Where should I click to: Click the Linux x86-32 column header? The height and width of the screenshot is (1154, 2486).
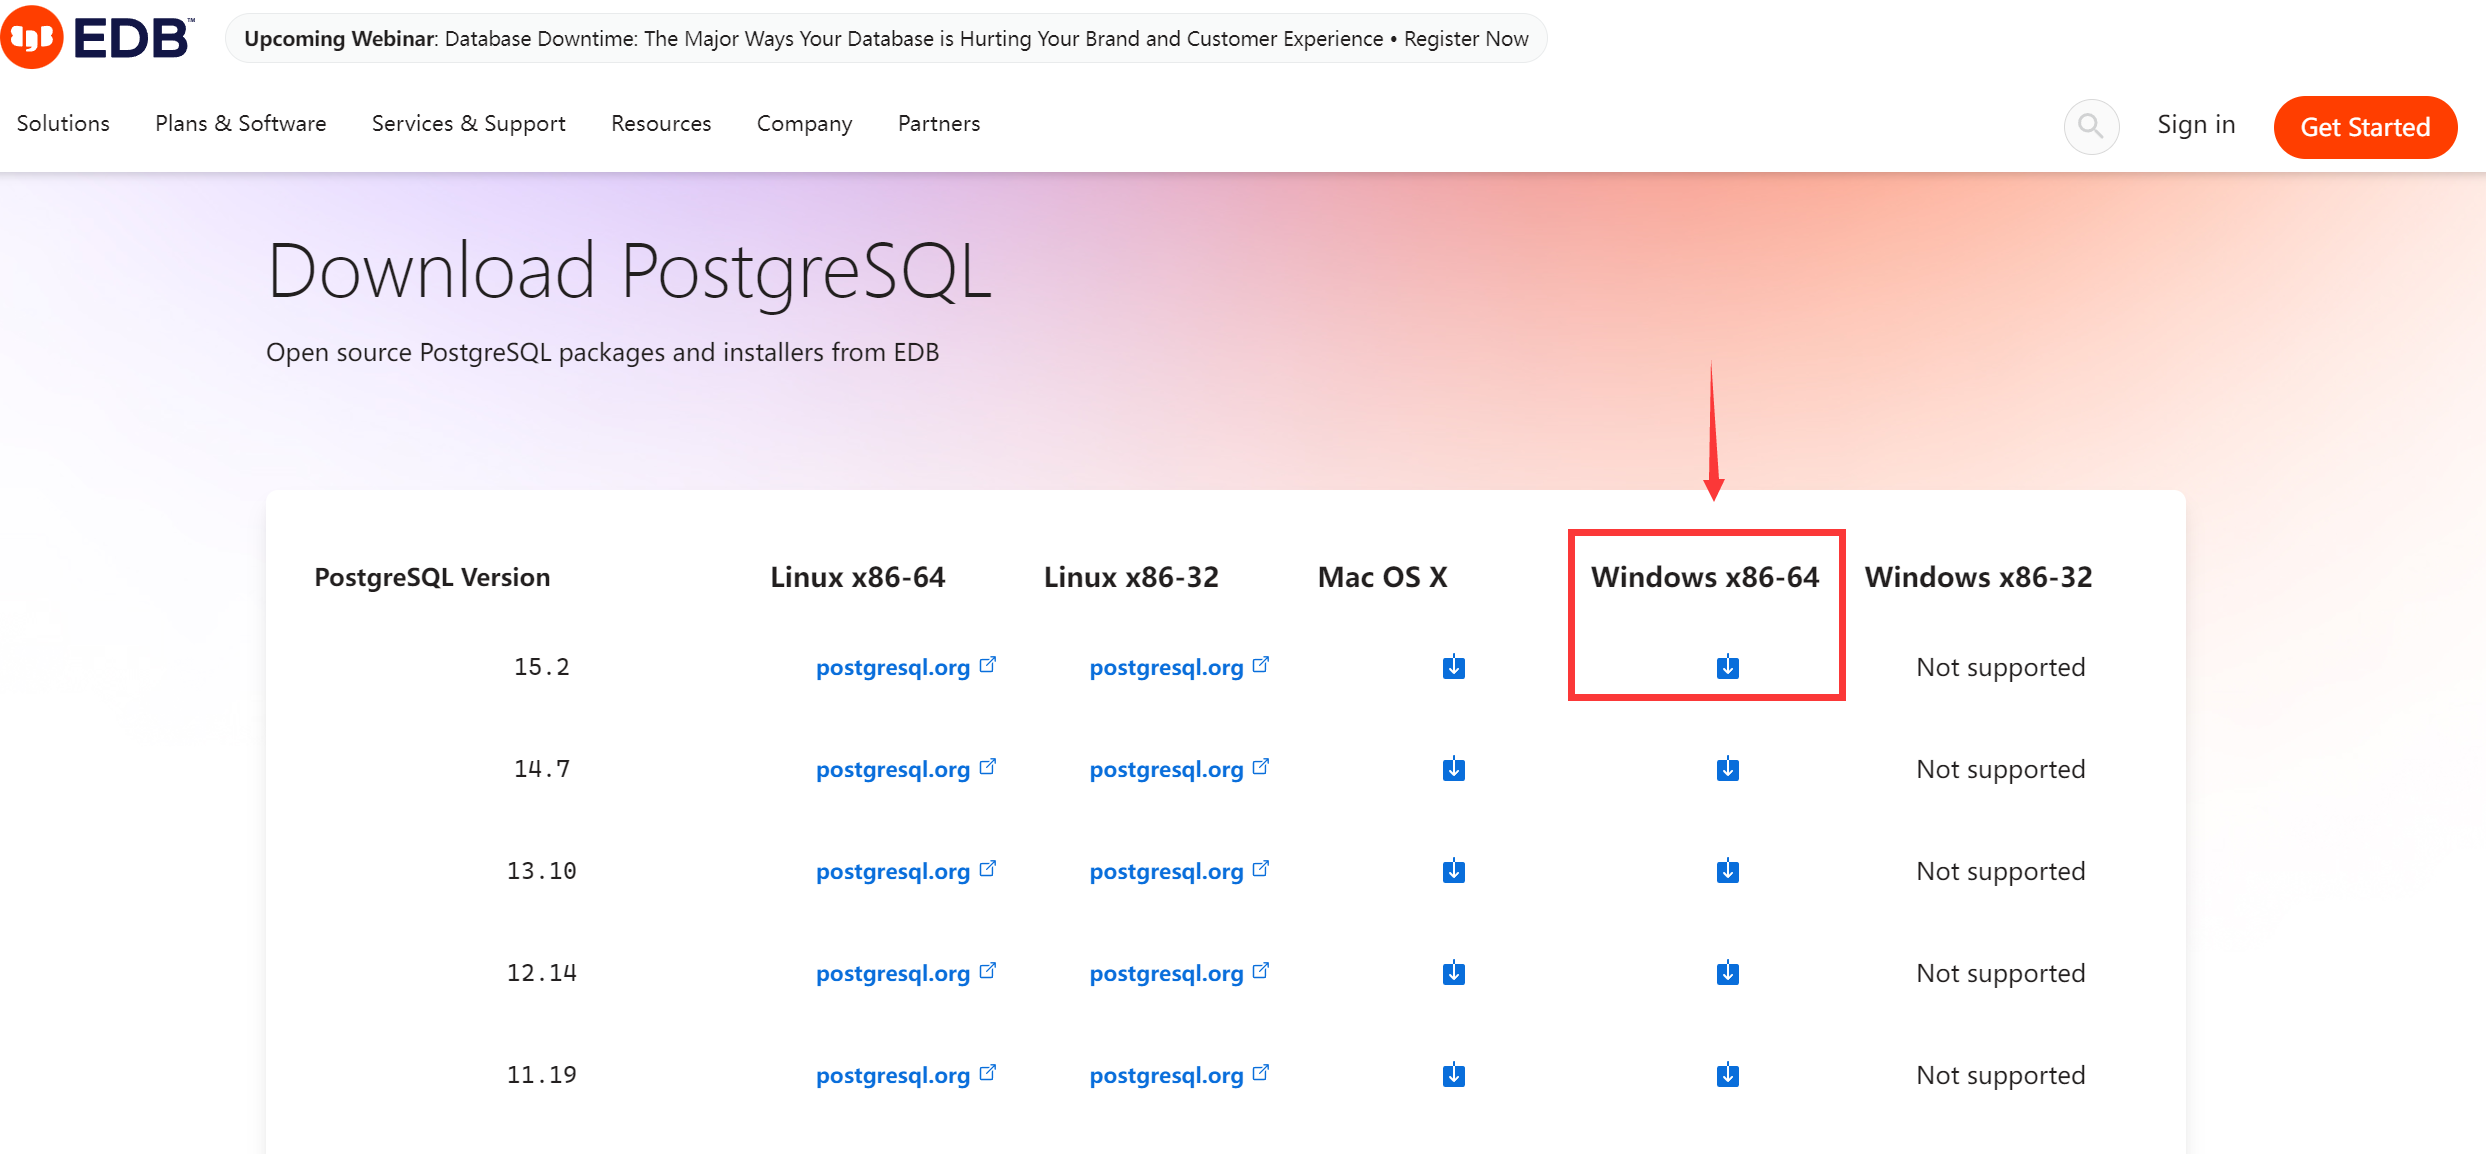[x=1131, y=577]
